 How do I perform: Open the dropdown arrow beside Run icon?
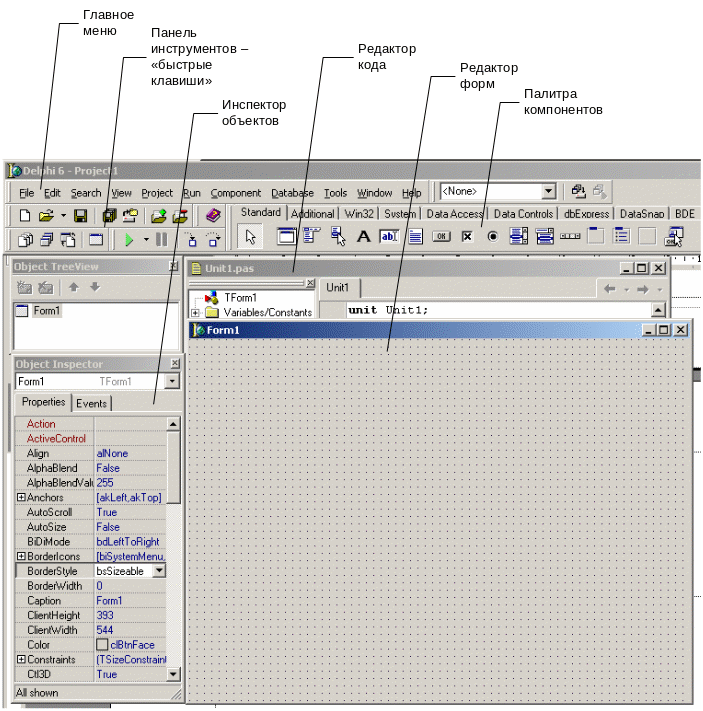(x=146, y=239)
